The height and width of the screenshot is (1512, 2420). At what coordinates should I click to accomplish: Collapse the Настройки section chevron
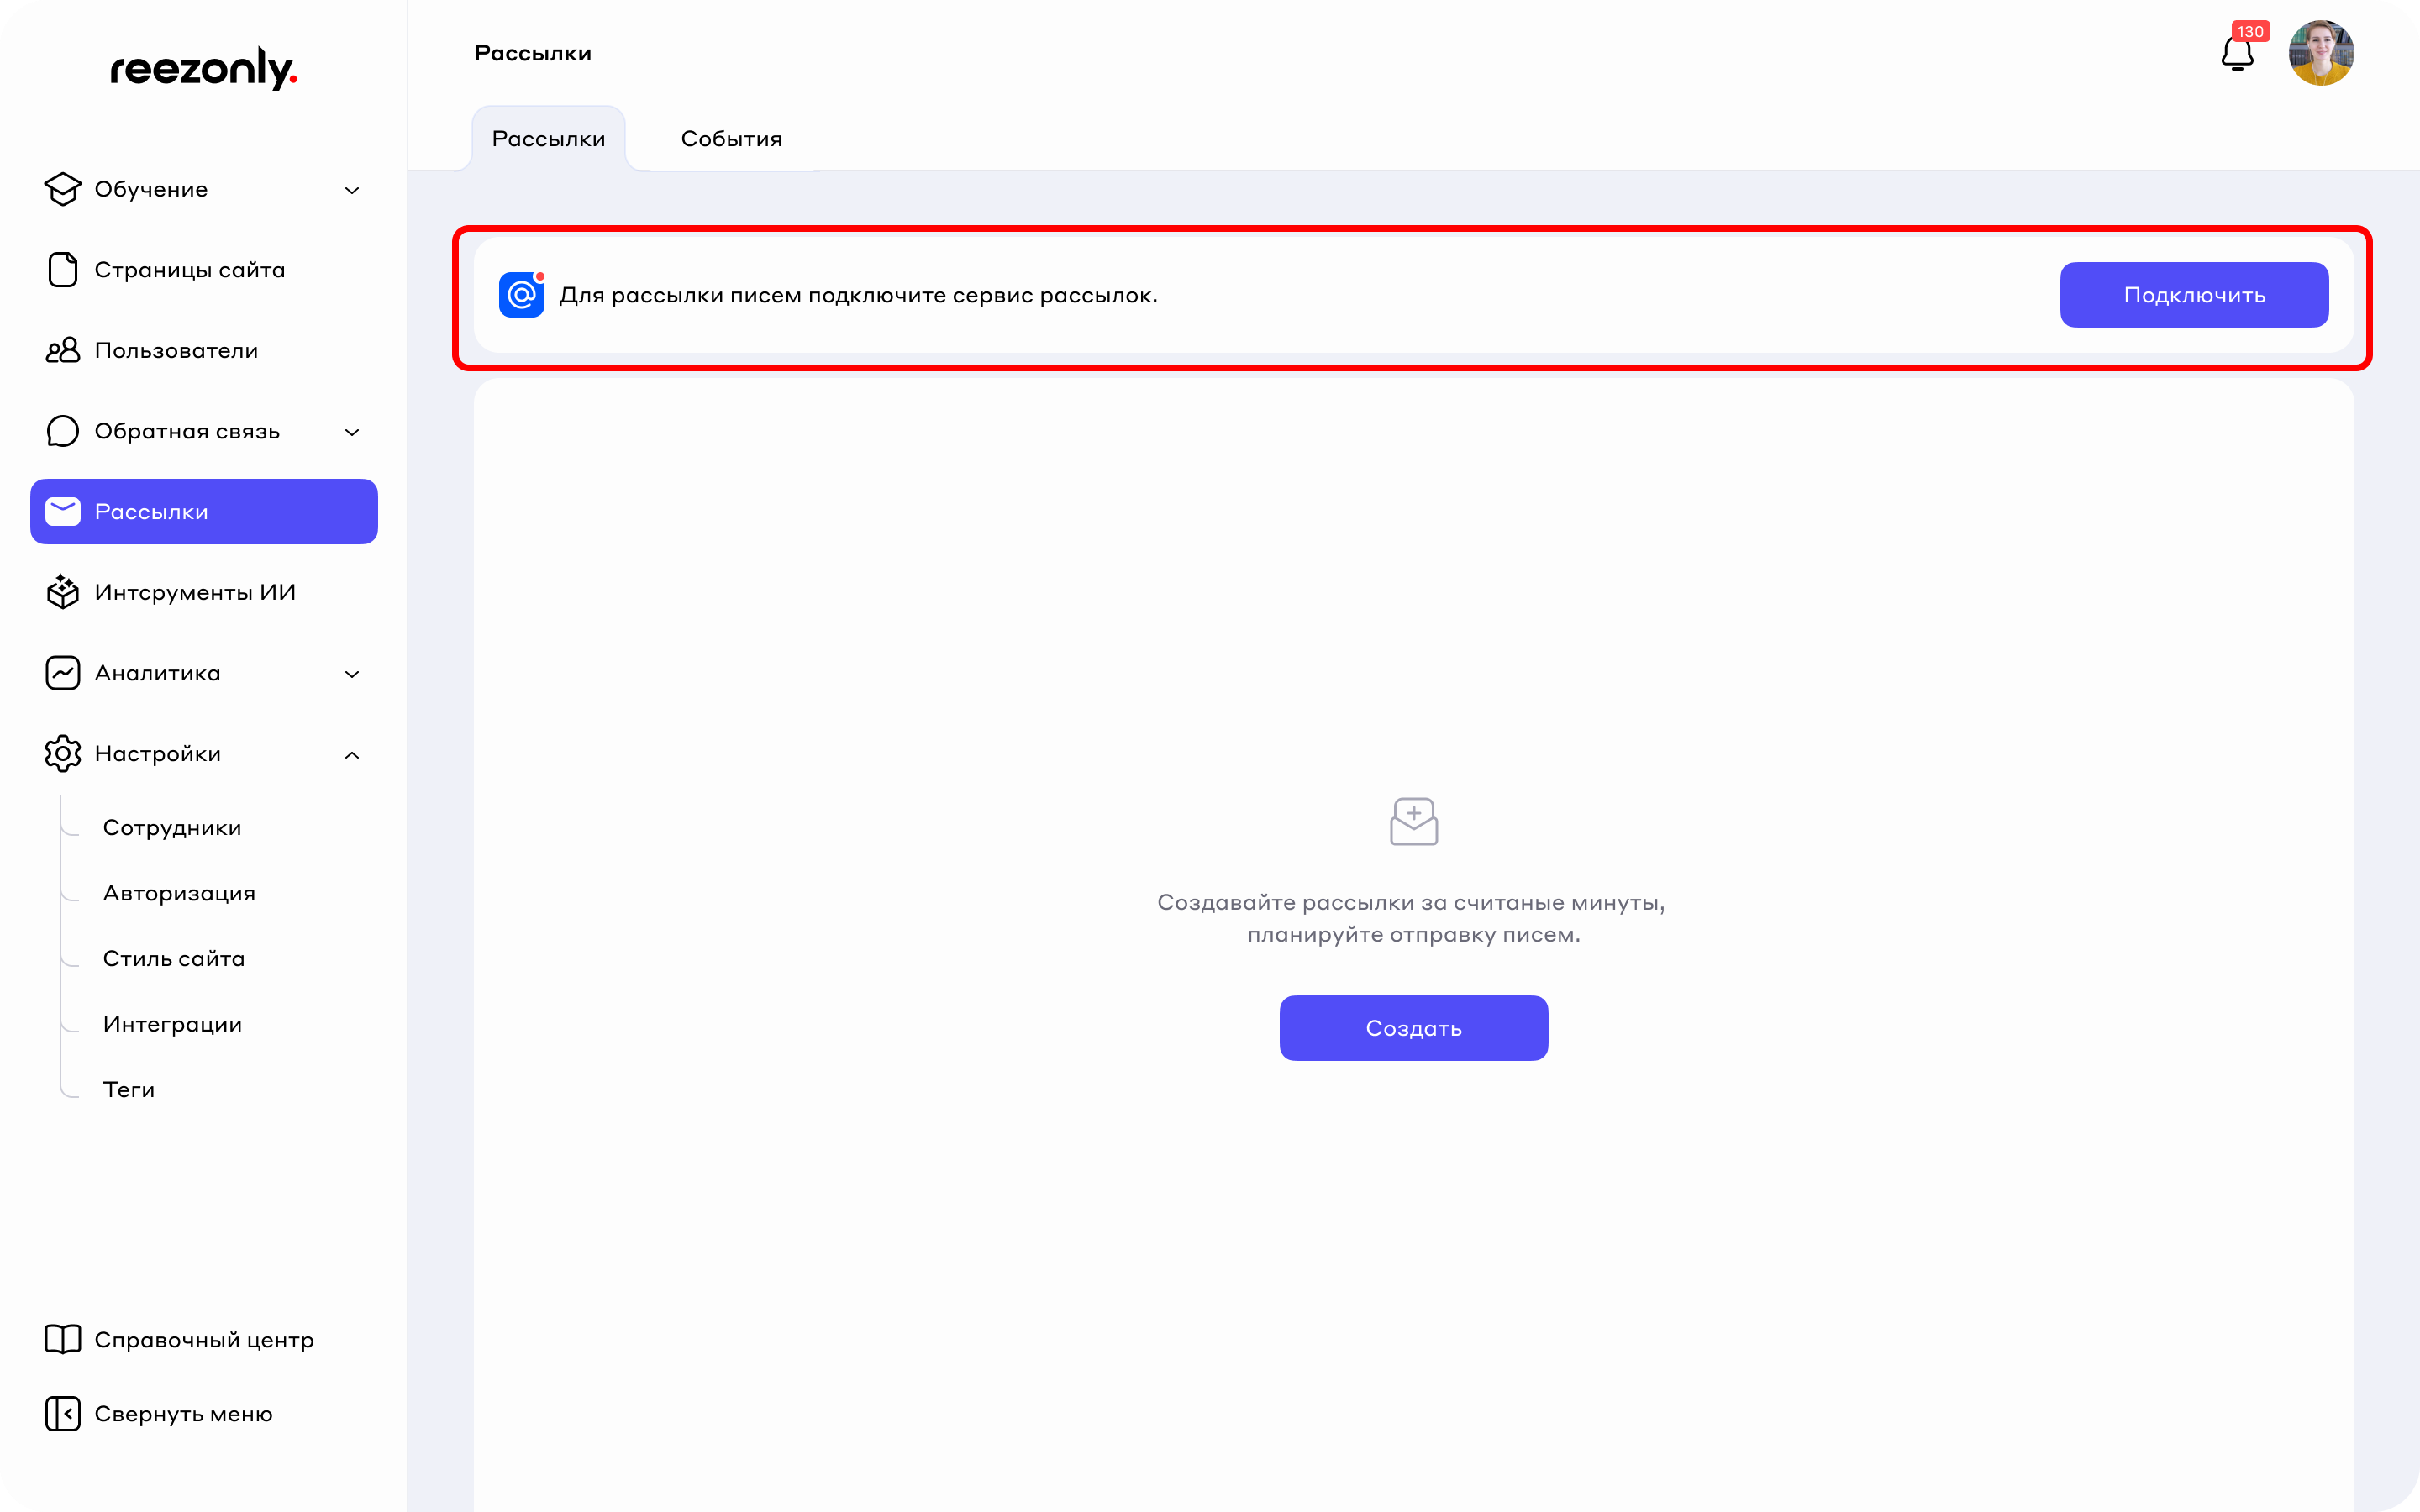click(352, 755)
